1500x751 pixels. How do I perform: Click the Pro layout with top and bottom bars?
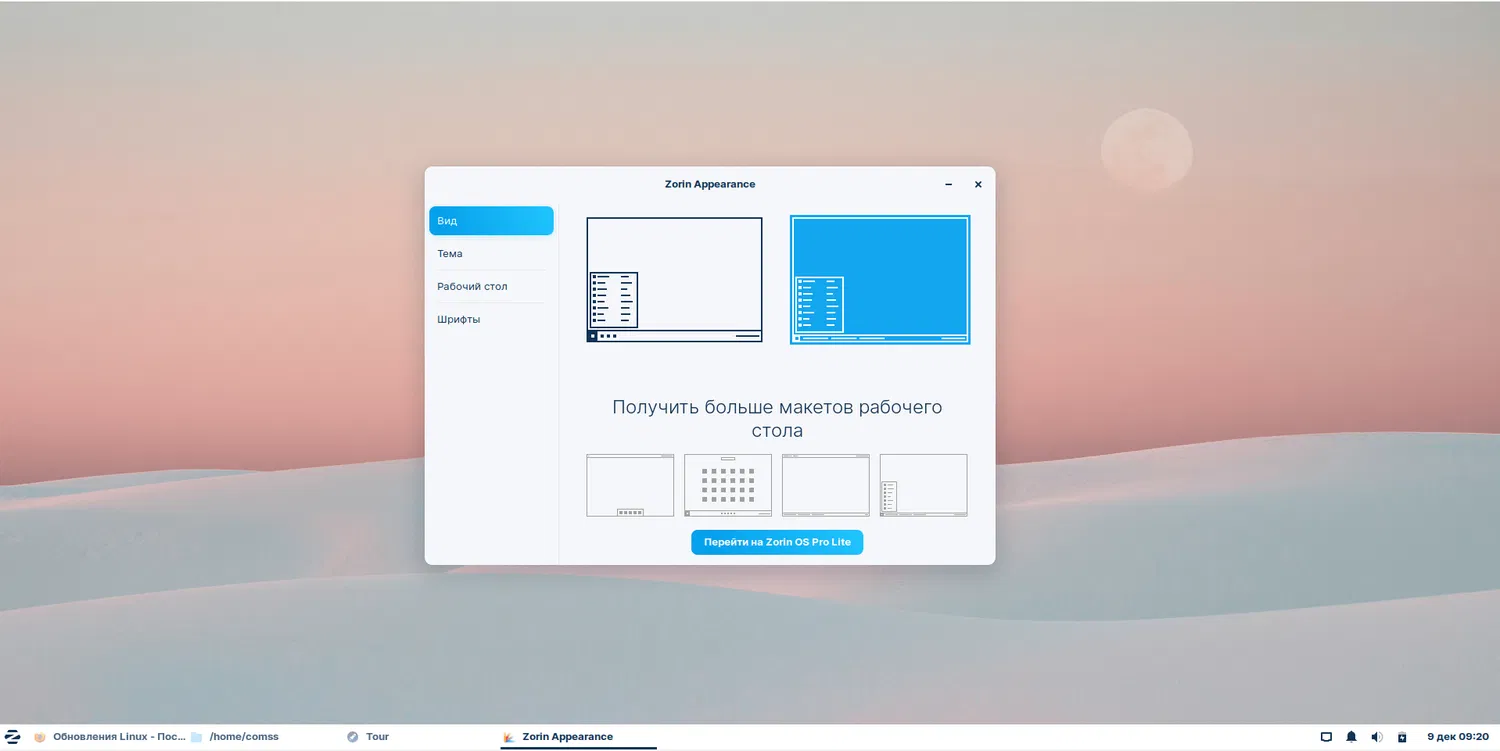coord(826,485)
